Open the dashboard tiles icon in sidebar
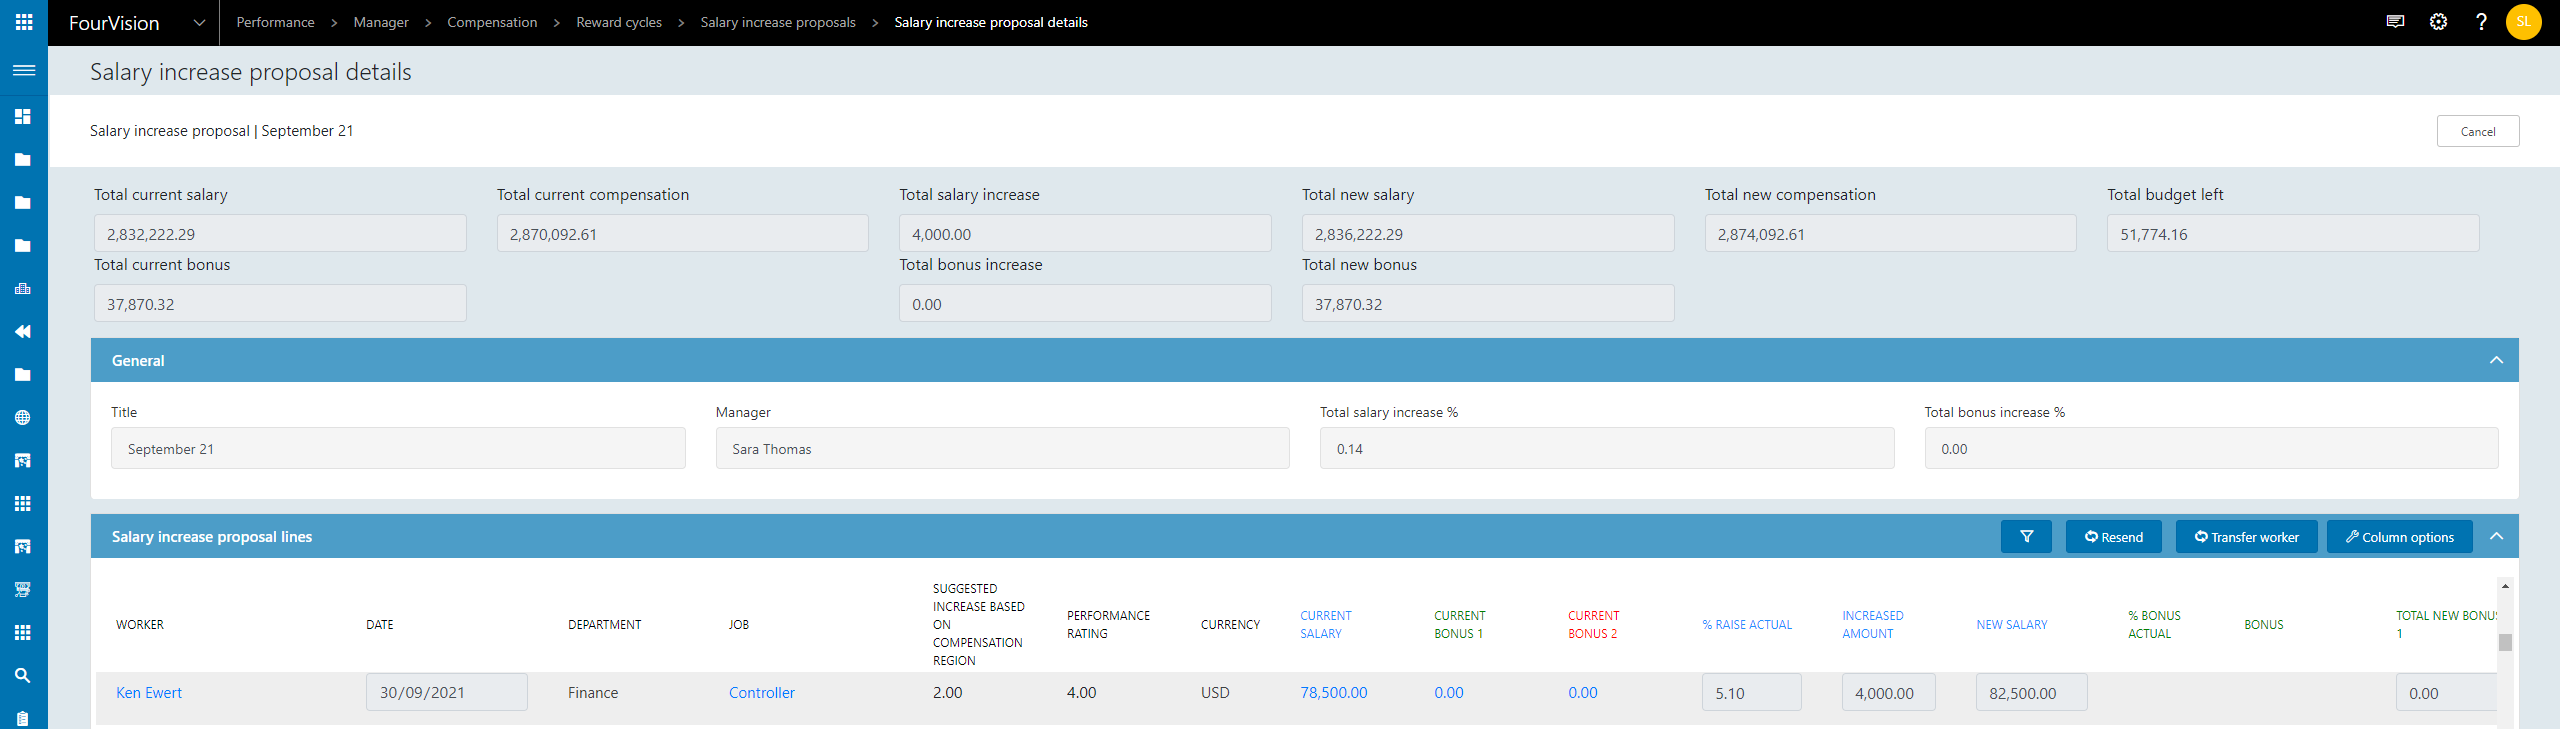 tap(23, 116)
